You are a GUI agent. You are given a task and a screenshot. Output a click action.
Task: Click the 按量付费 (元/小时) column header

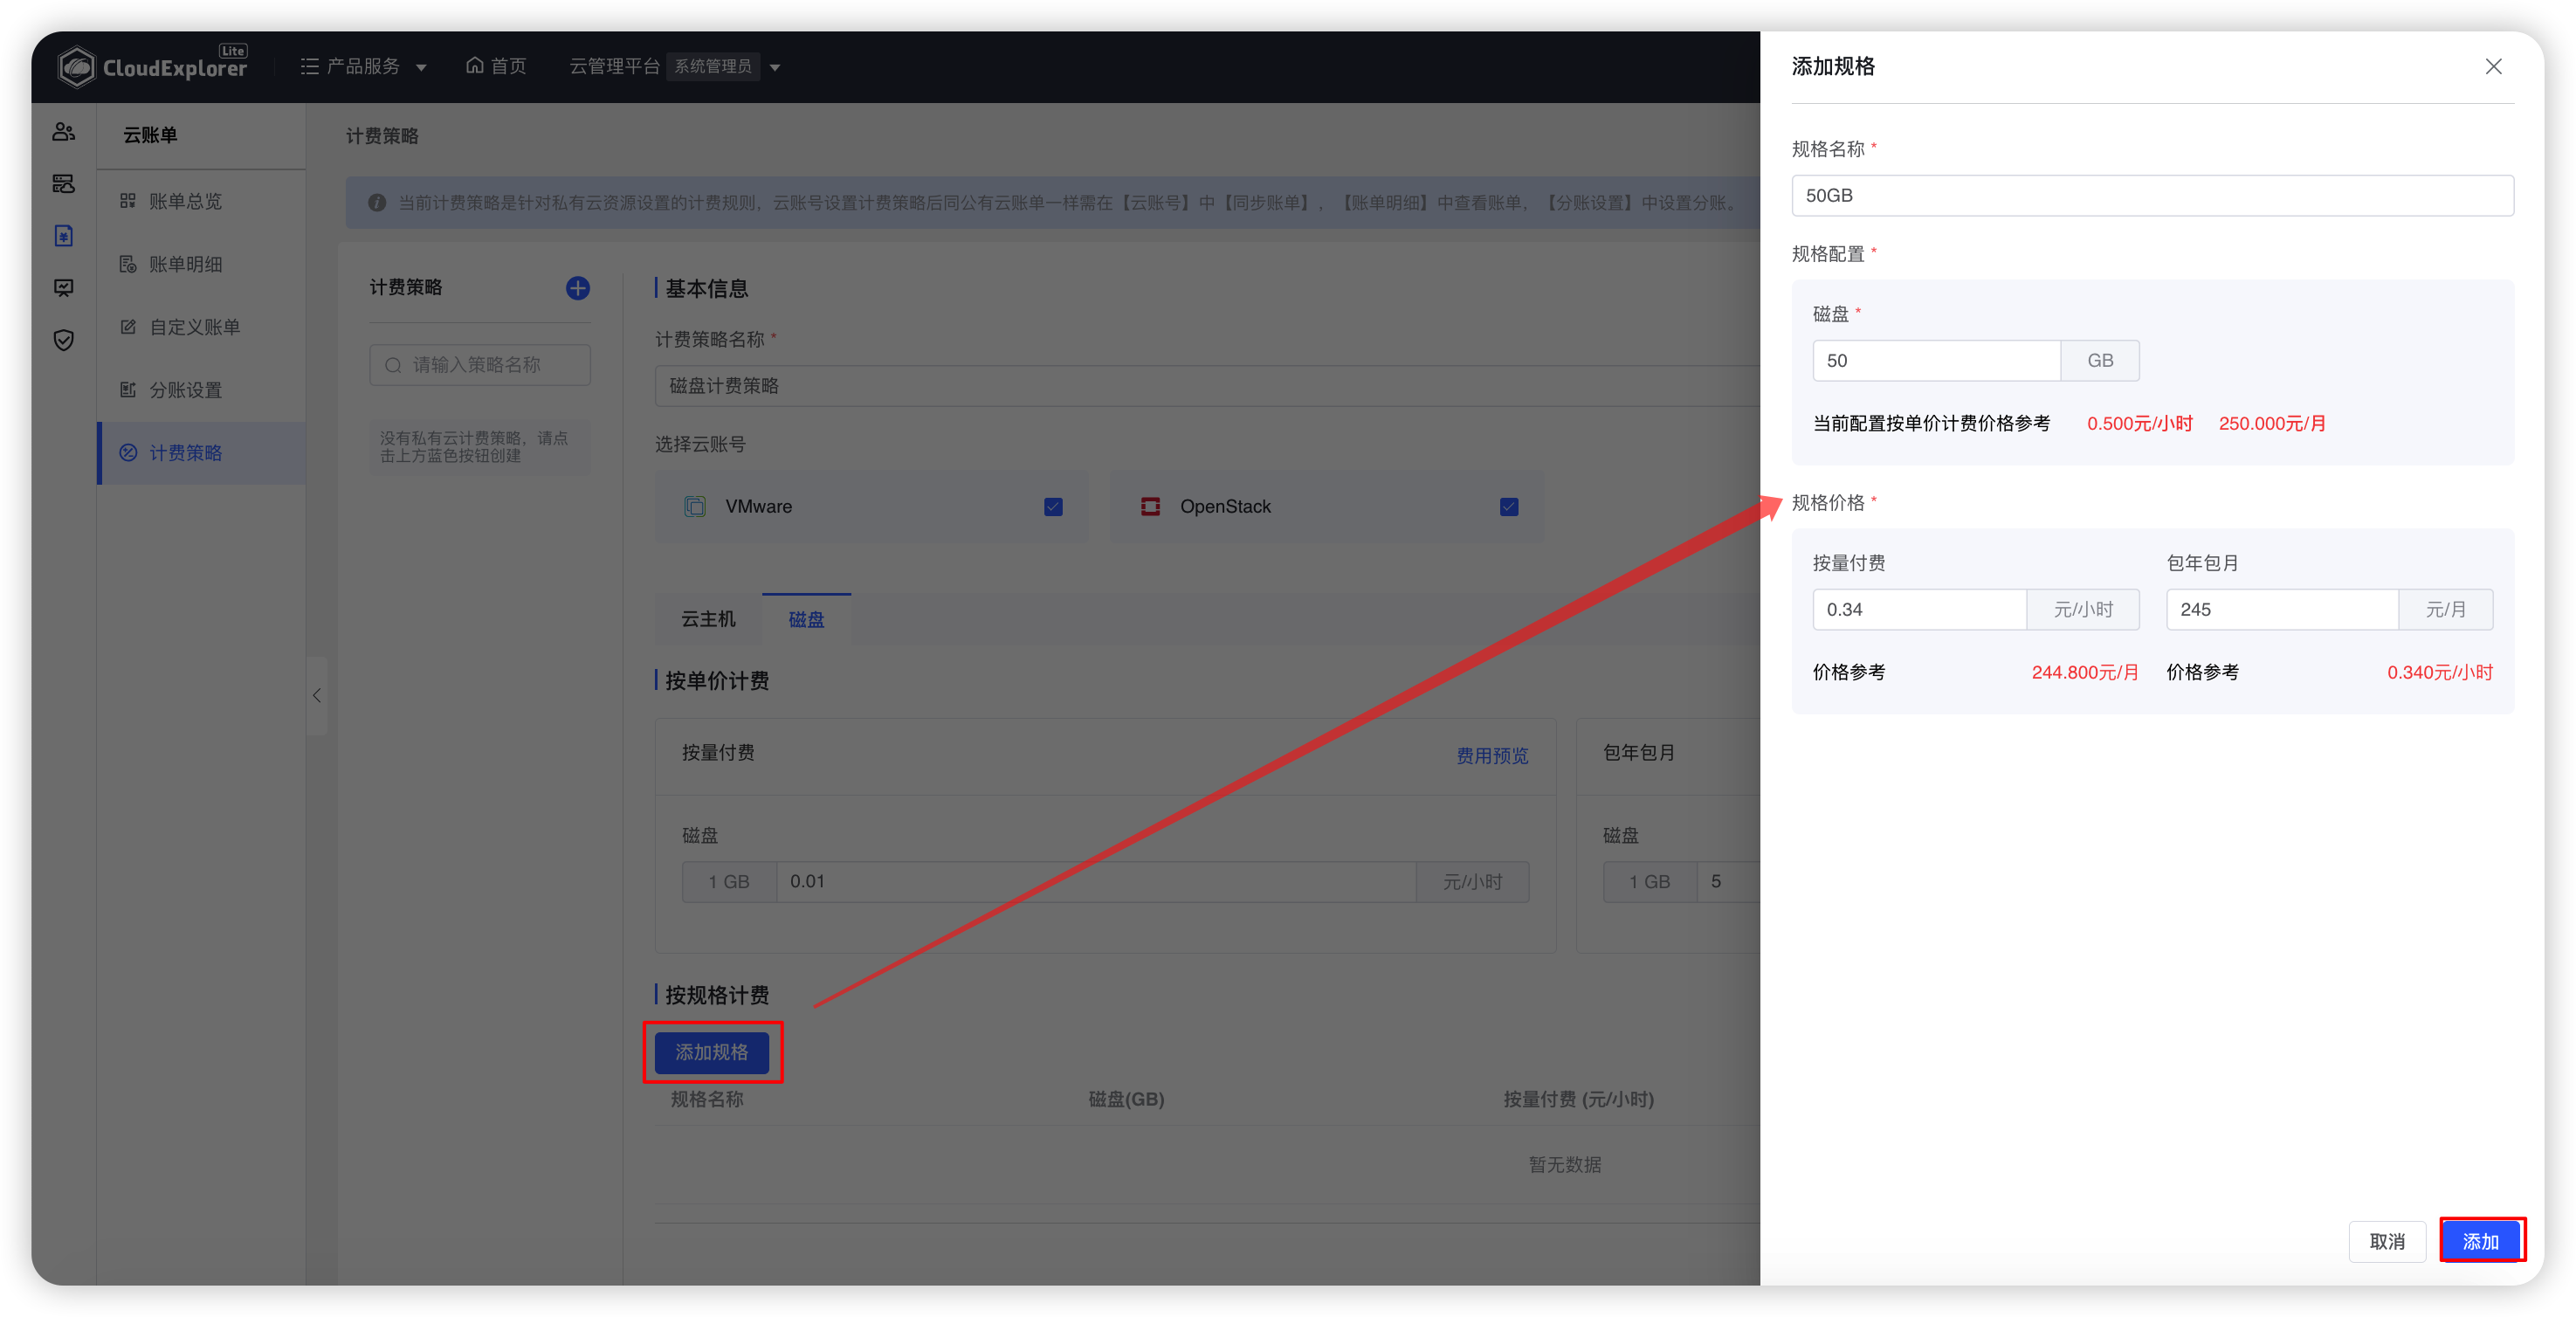1578,1100
